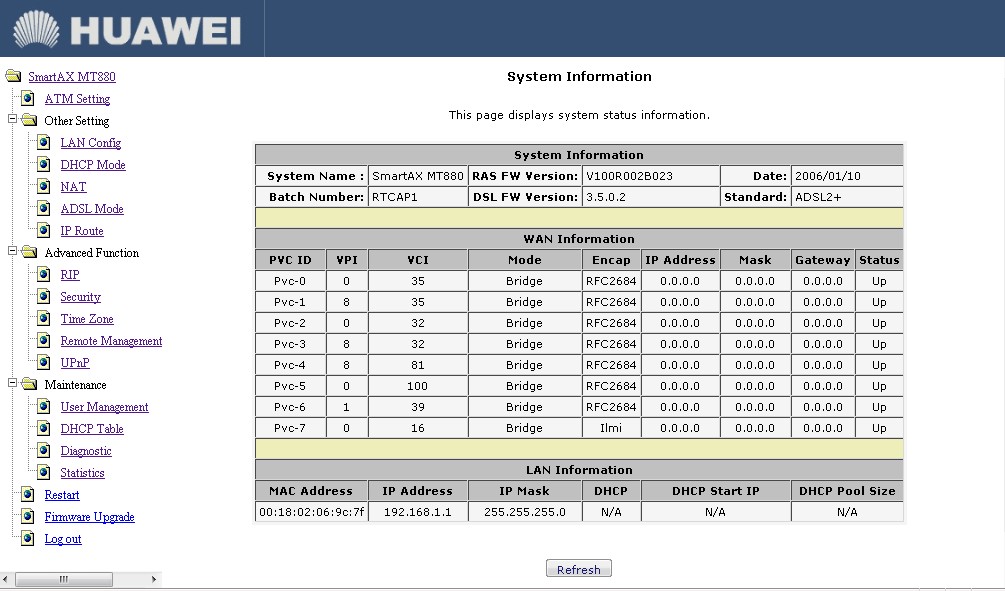Screen dimensions: 1005x591
Task: Select ADSL Mode link
Action: tap(92, 209)
